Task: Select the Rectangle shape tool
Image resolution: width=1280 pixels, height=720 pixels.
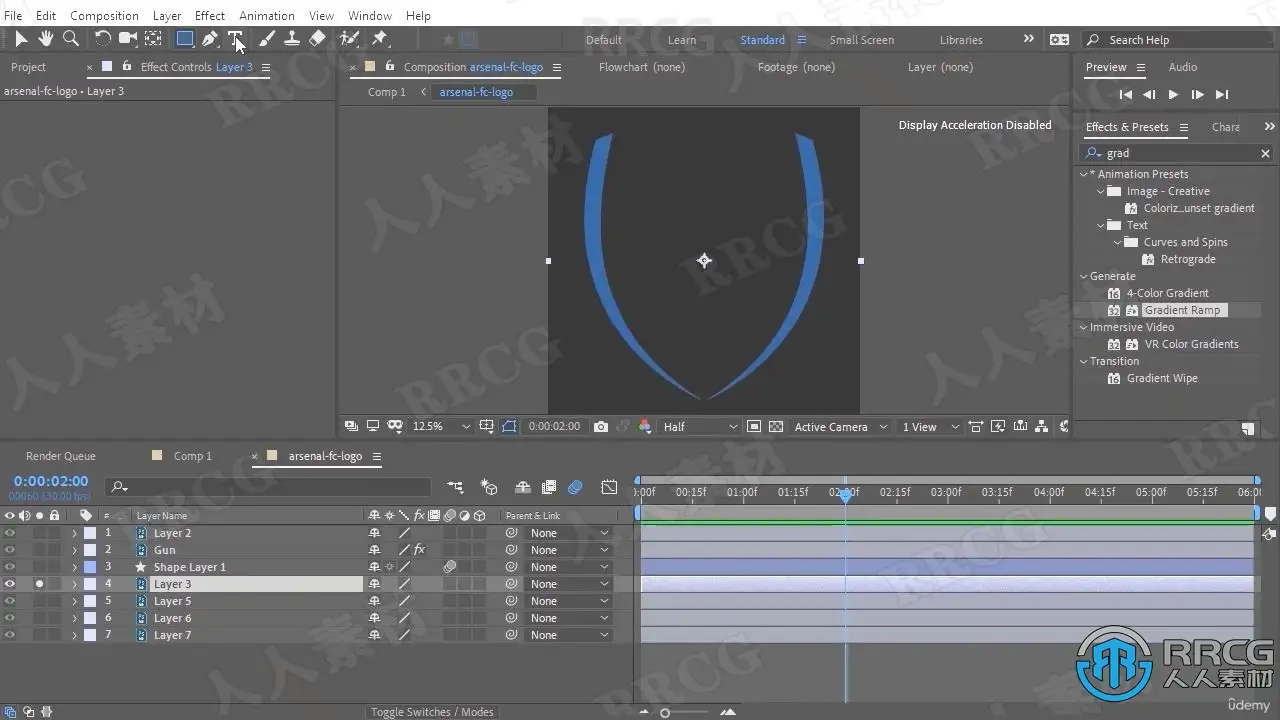Action: [x=185, y=39]
